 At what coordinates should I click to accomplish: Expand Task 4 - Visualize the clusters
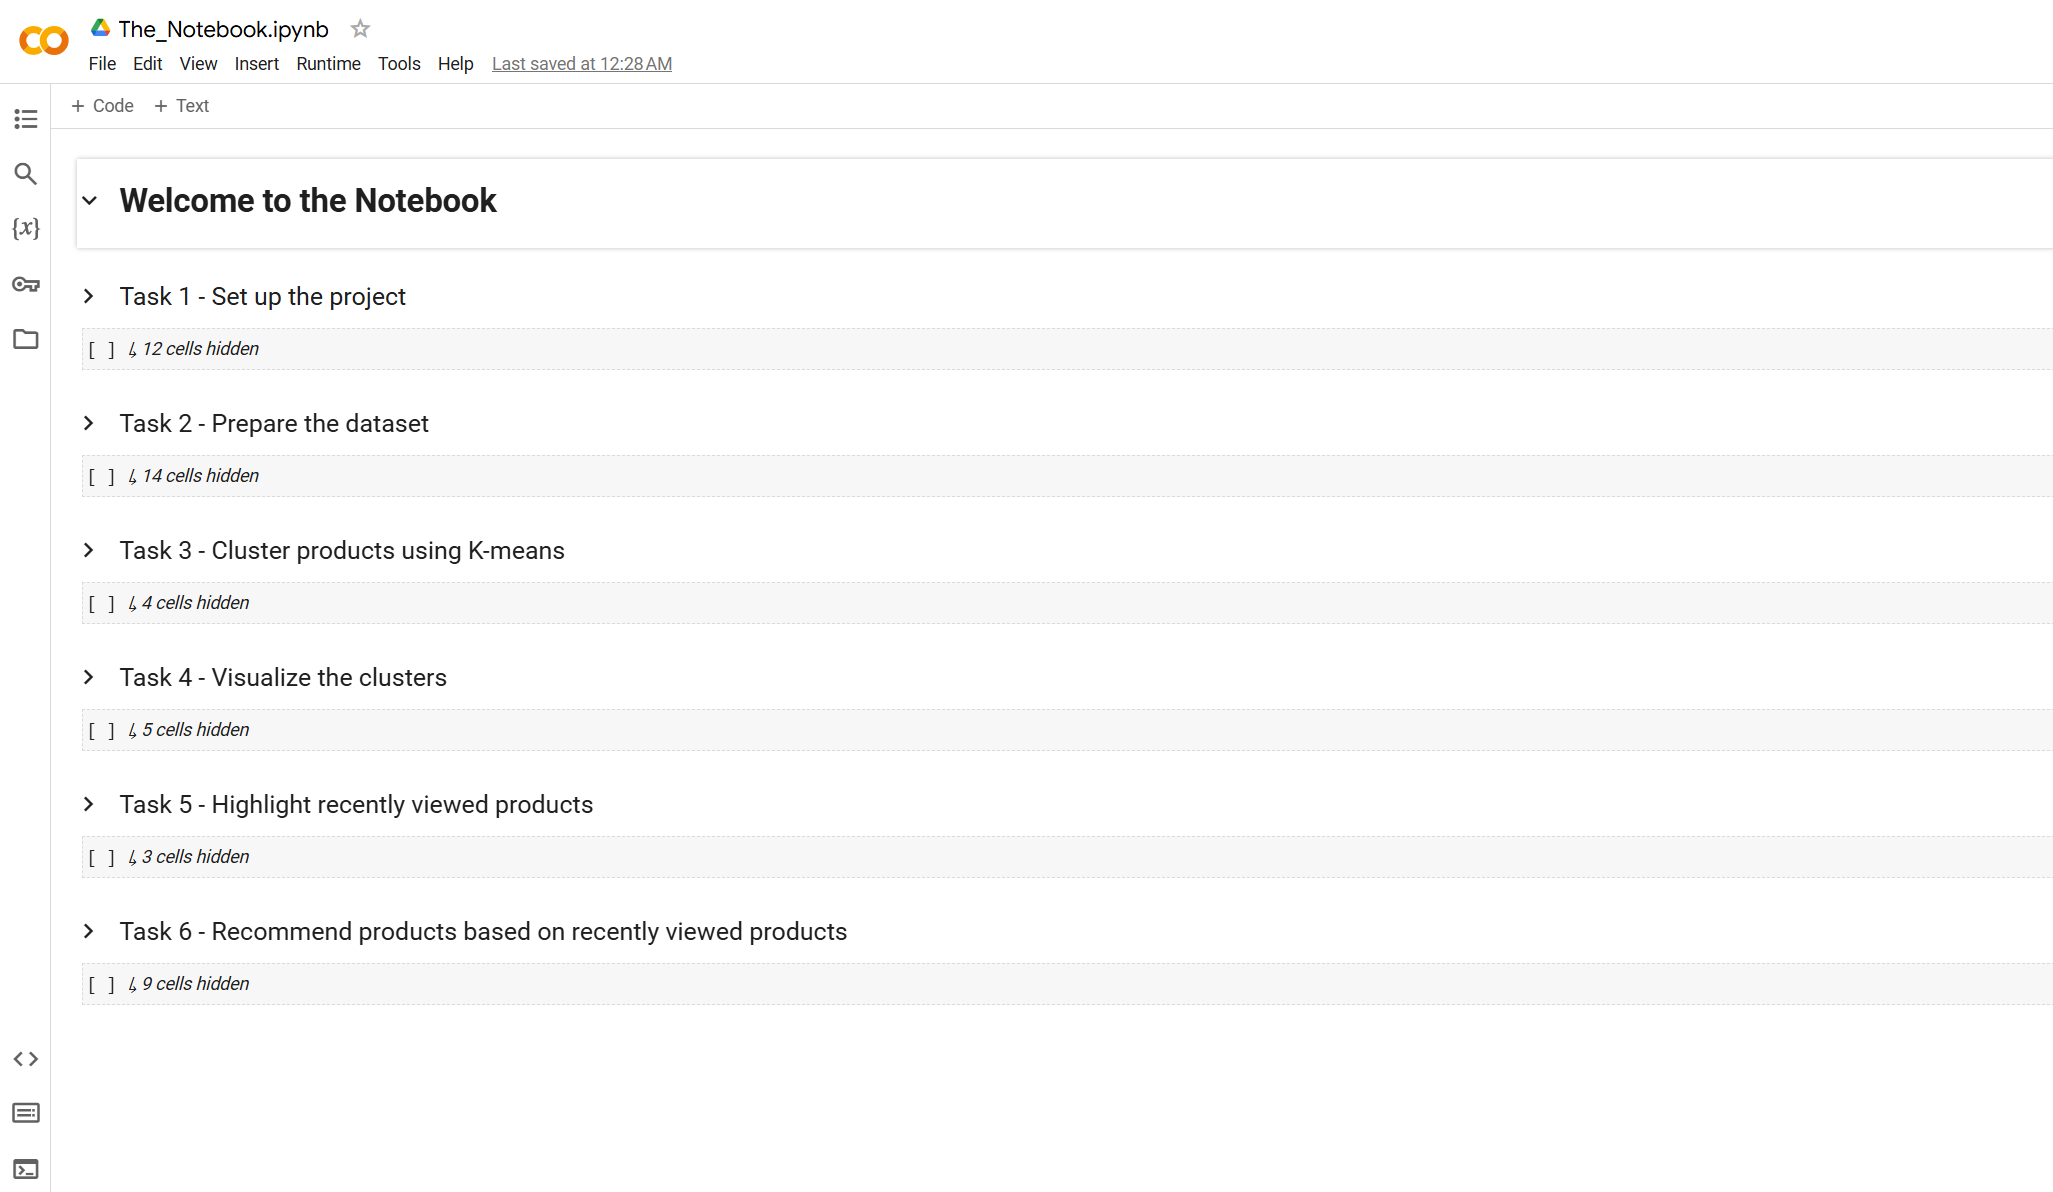click(89, 678)
